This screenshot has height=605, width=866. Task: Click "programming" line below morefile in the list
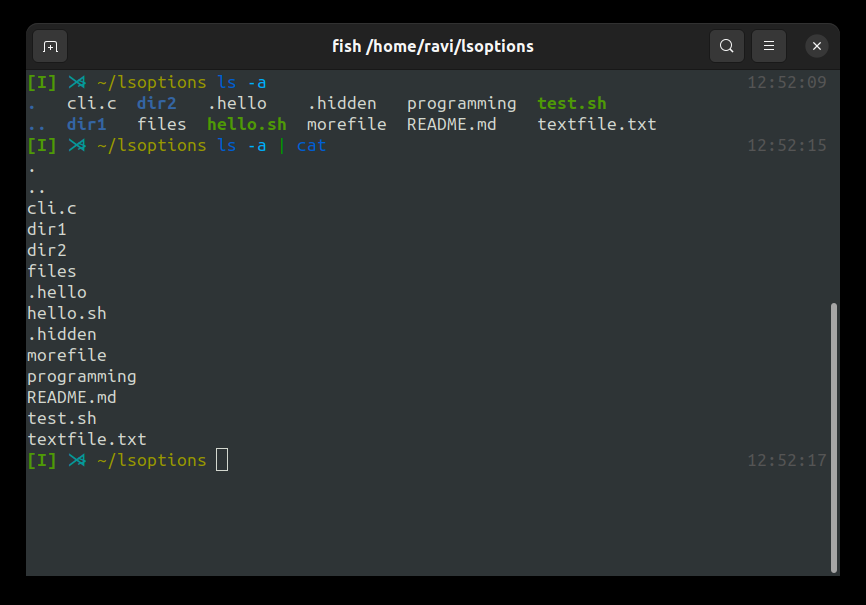pyautogui.click(x=82, y=376)
